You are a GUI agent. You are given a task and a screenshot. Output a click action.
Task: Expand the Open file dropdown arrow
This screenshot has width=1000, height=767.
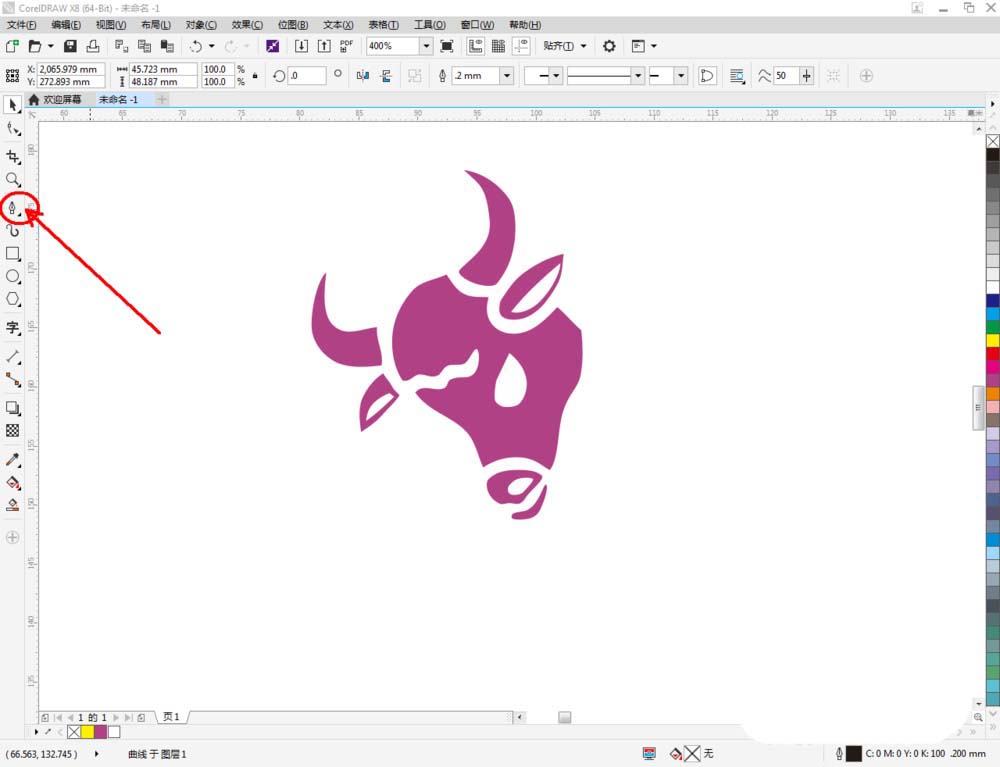pos(50,46)
